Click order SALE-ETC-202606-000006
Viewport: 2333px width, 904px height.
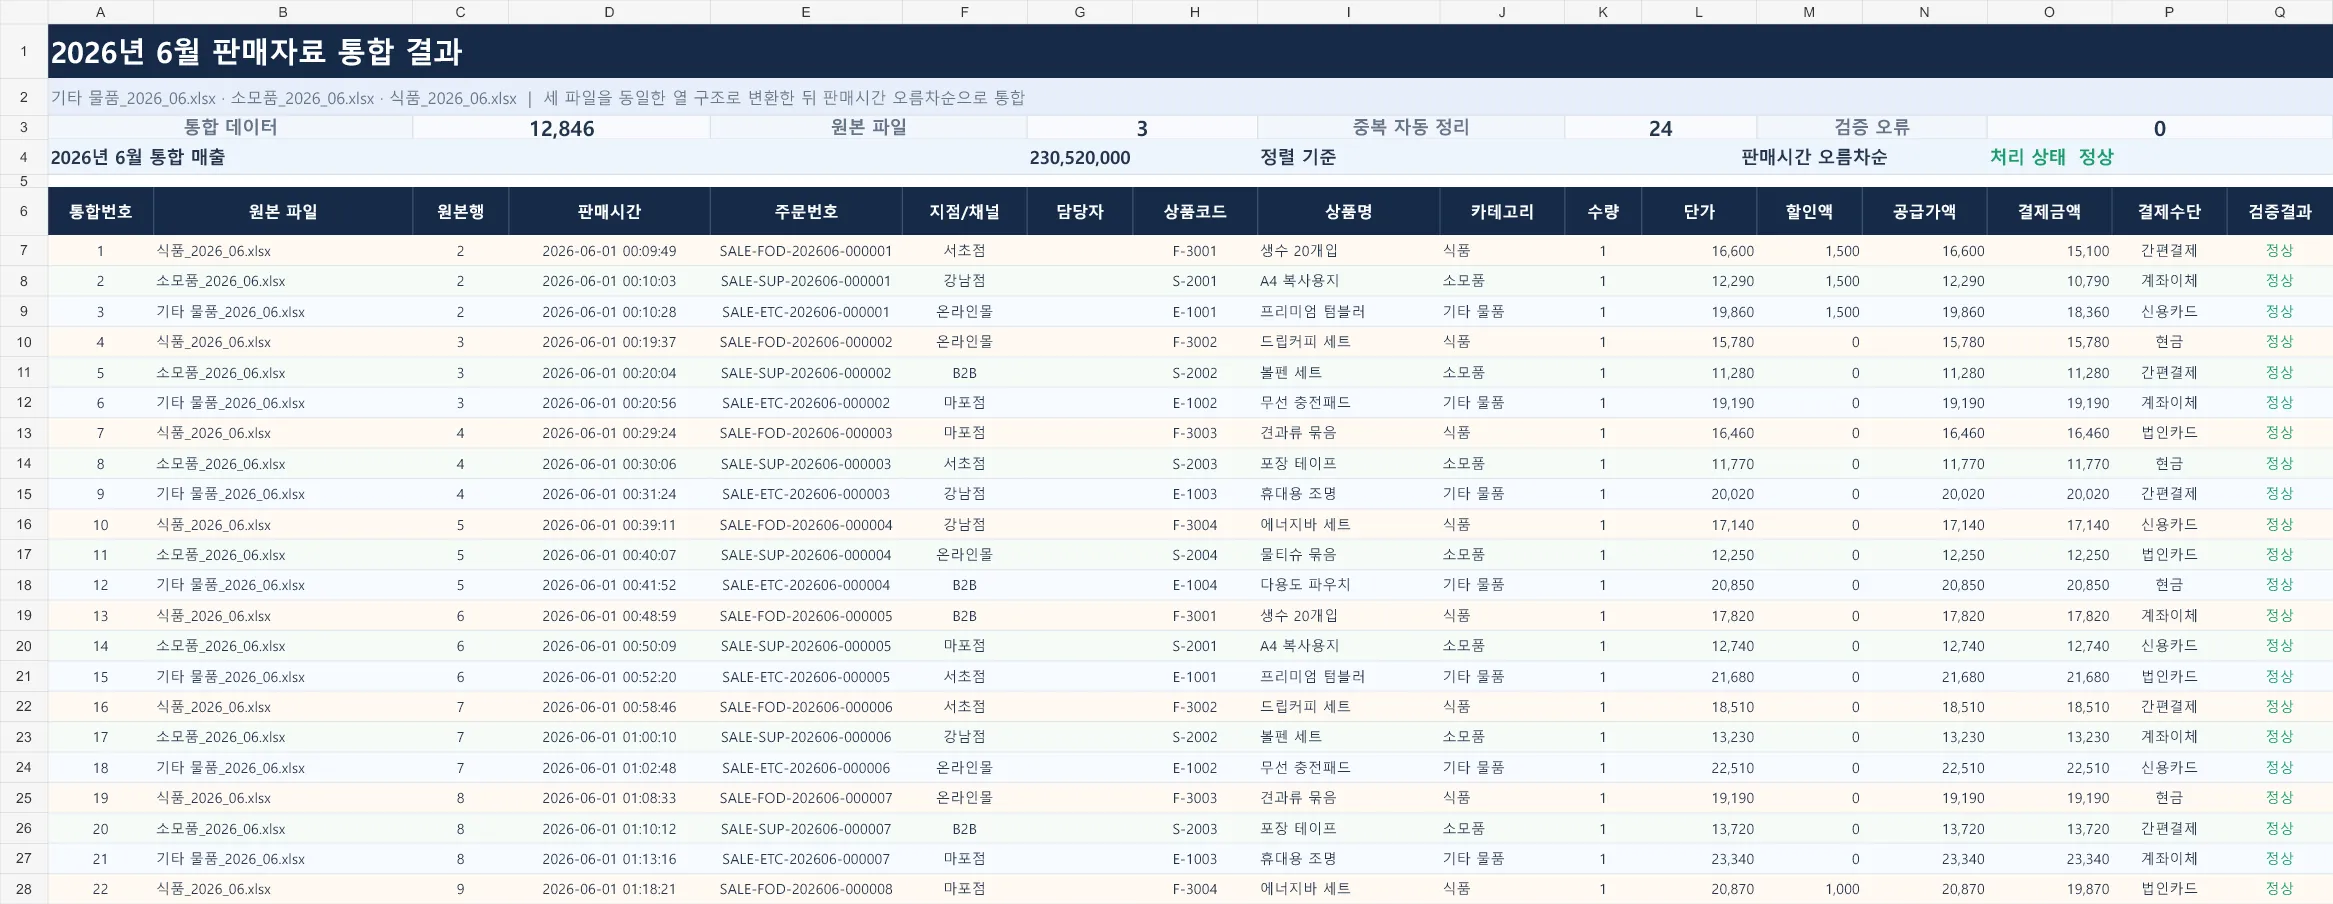(x=806, y=768)
